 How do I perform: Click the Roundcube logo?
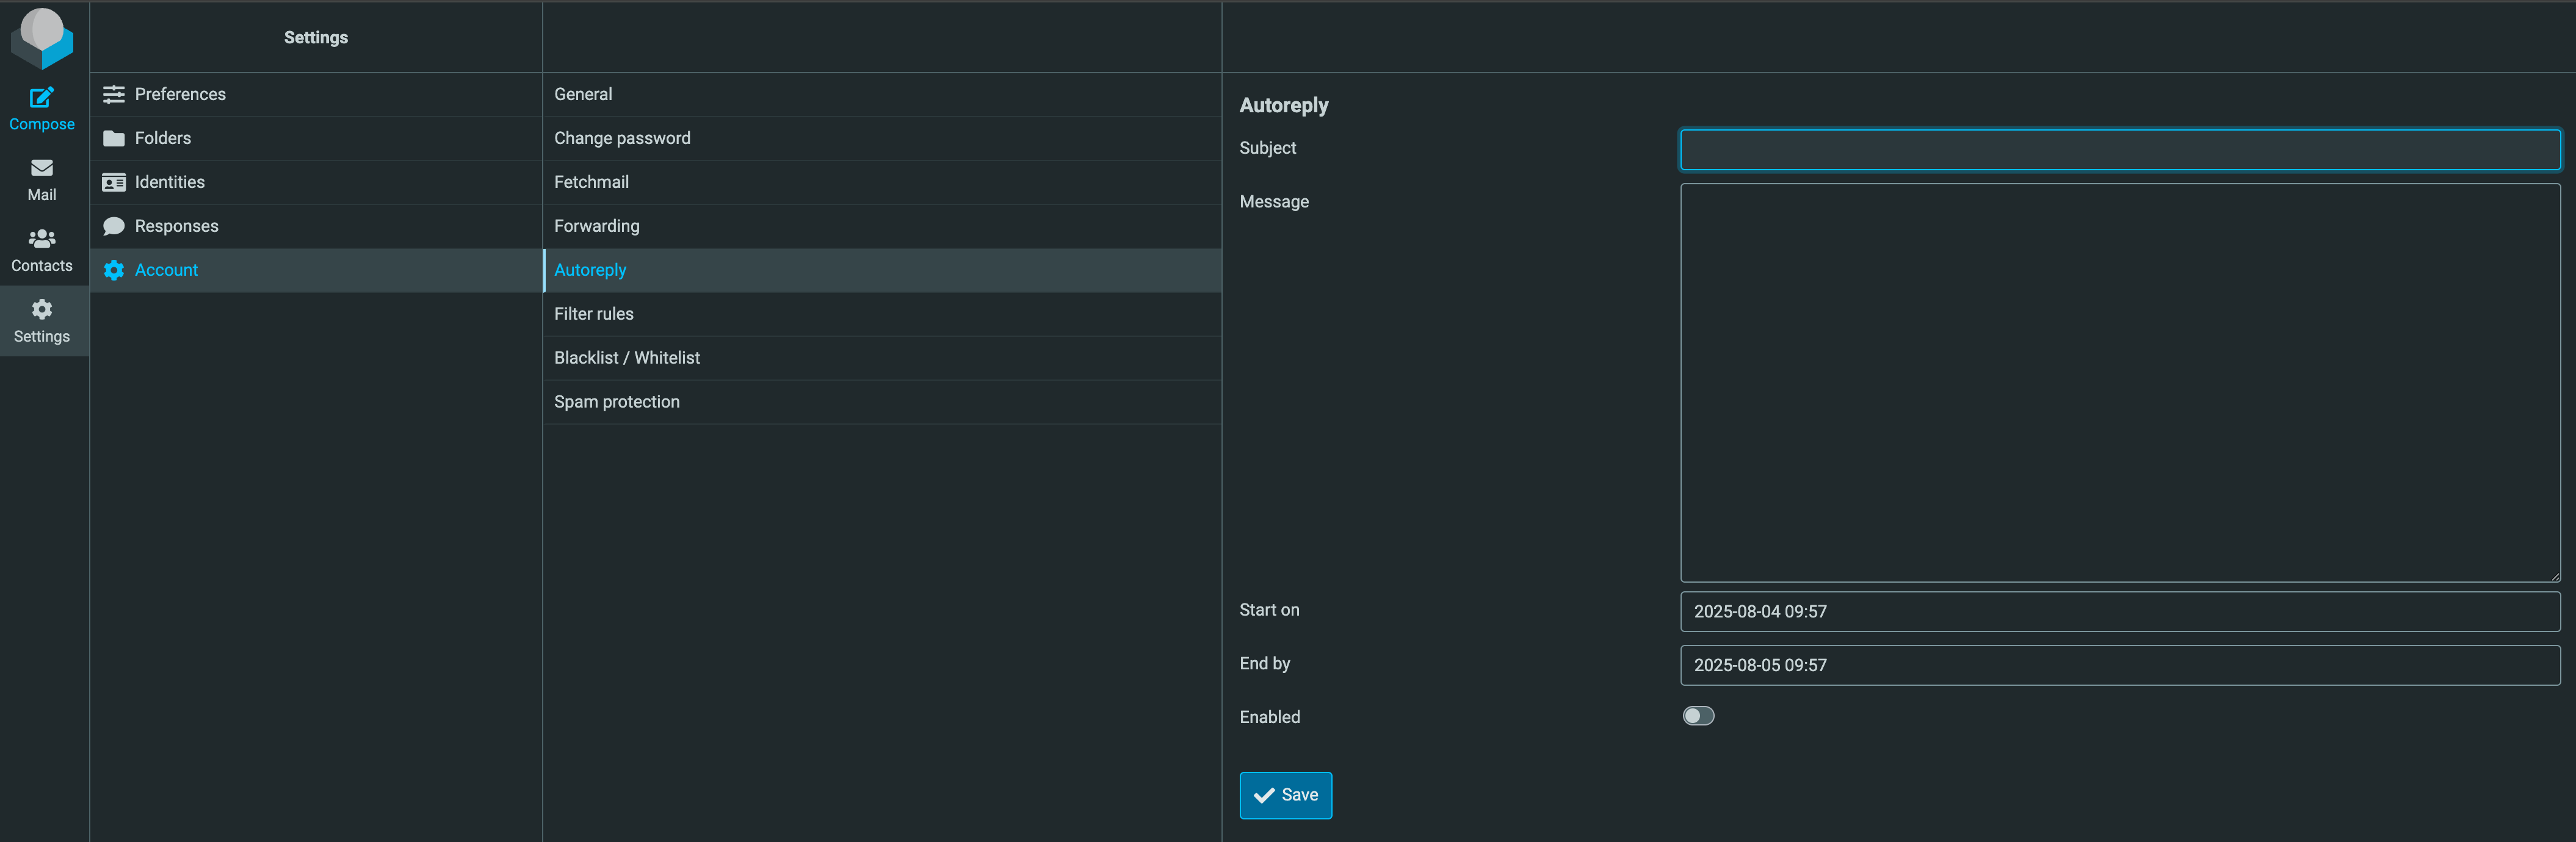point(41,36)
